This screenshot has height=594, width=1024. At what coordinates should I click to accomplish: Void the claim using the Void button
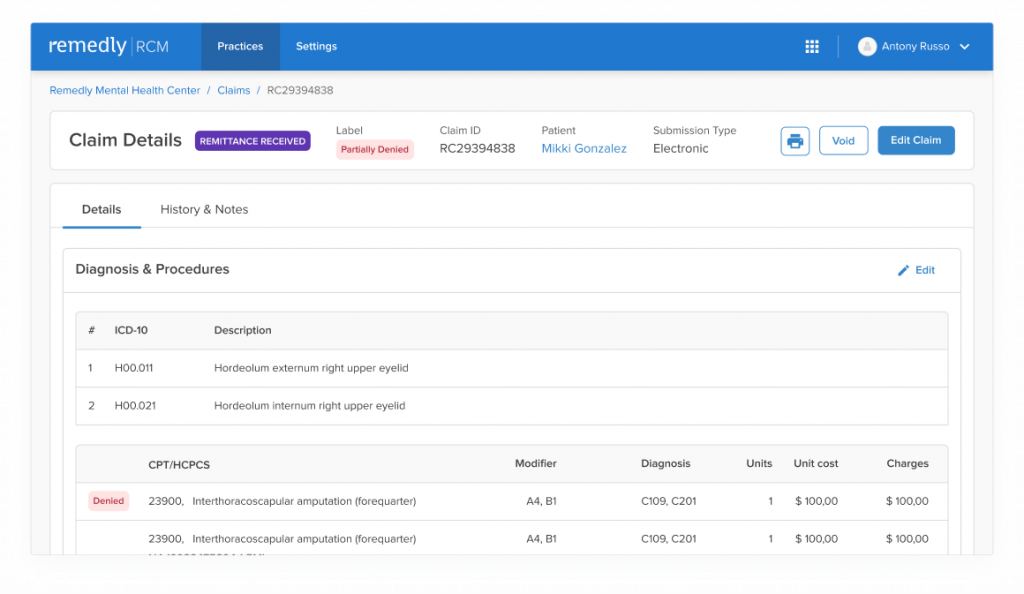coord(843,140)
